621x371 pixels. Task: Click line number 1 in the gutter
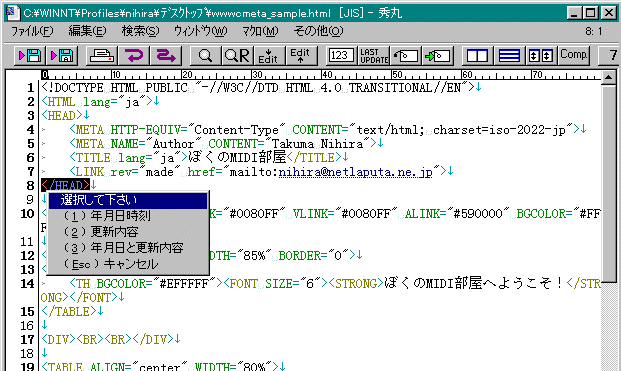(30, 88)
